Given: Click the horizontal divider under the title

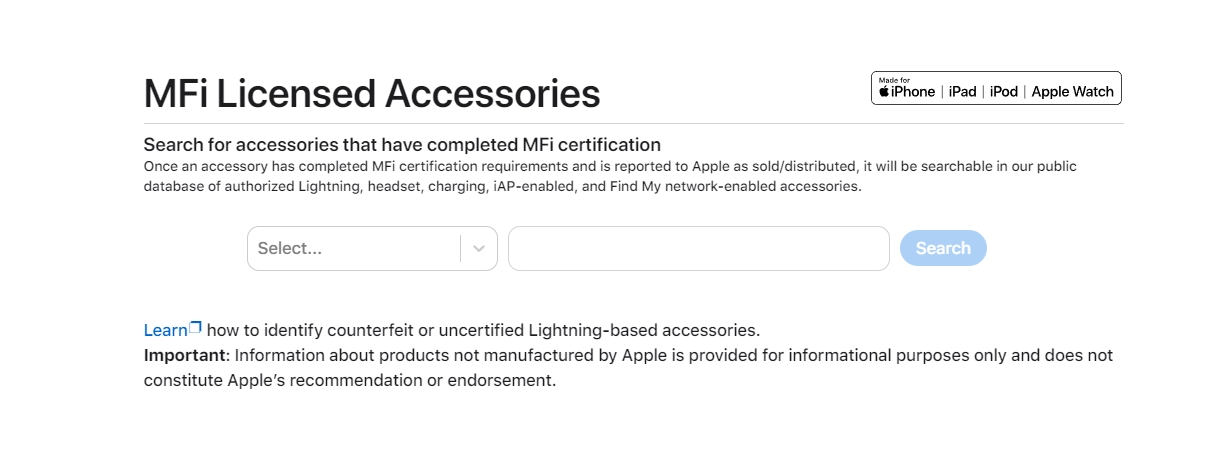Looking at the screenshot, I should pyautogui.click(x=633, y=124).
